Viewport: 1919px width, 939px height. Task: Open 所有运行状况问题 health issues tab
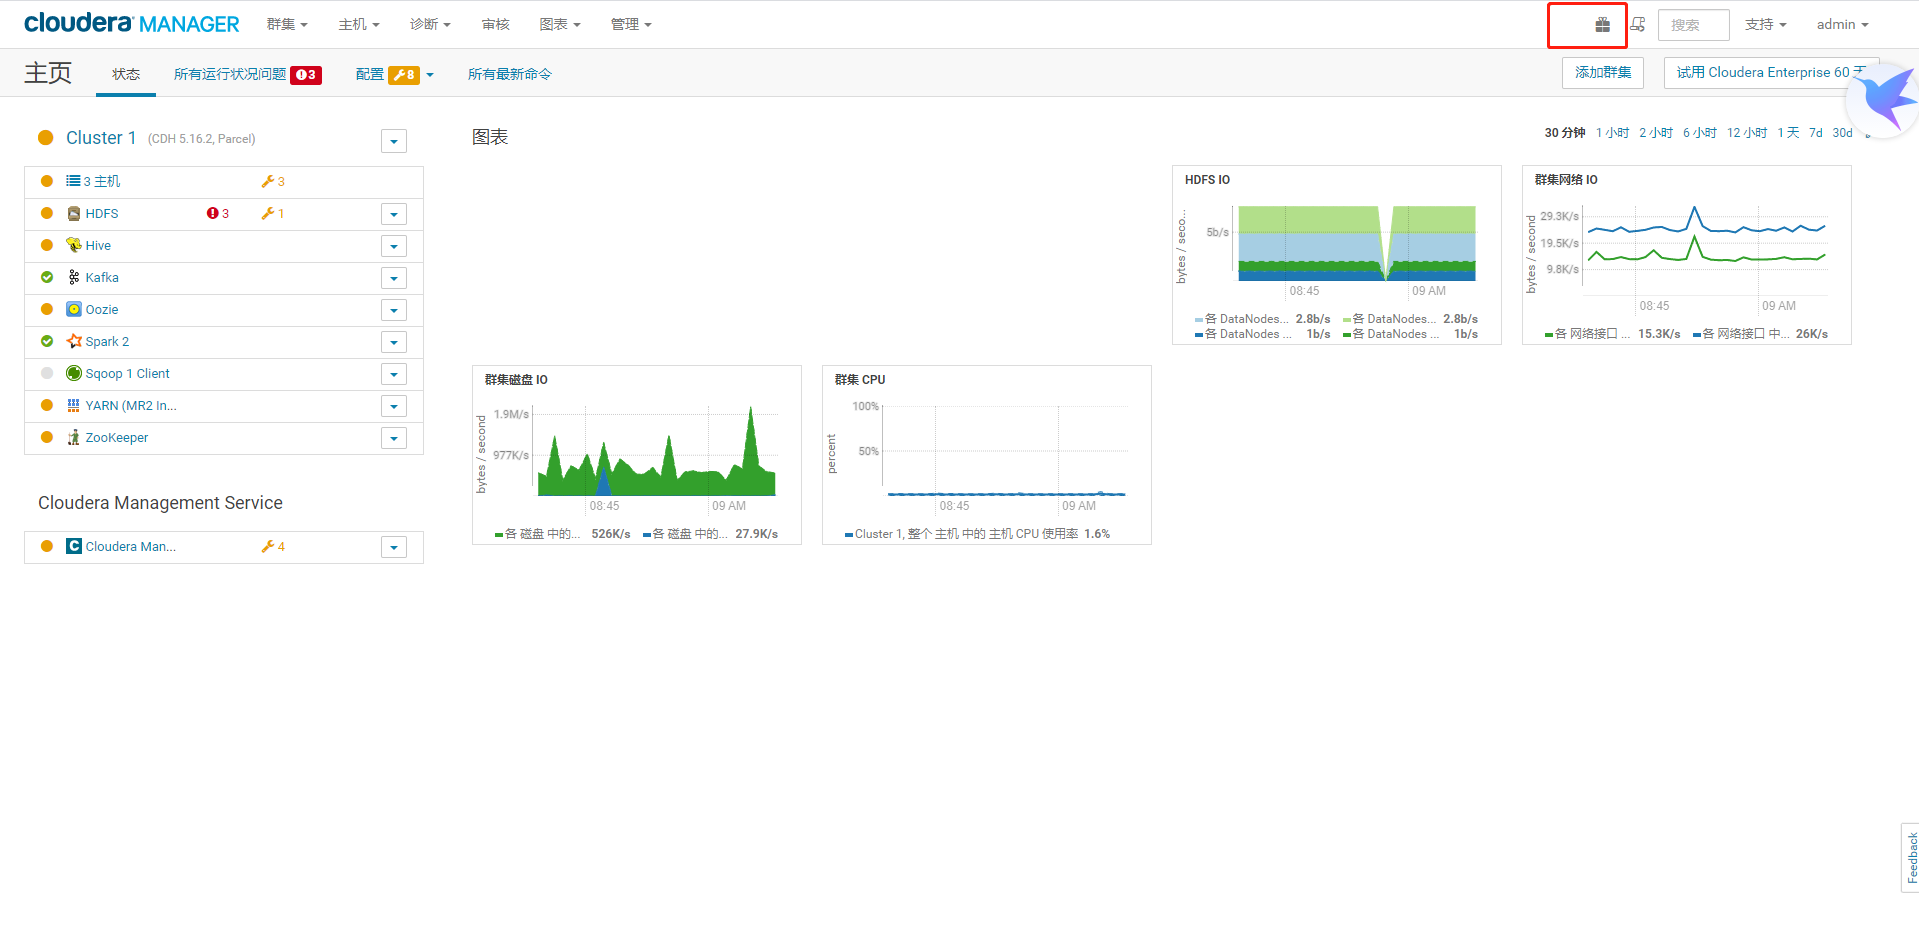click(247, 74)
